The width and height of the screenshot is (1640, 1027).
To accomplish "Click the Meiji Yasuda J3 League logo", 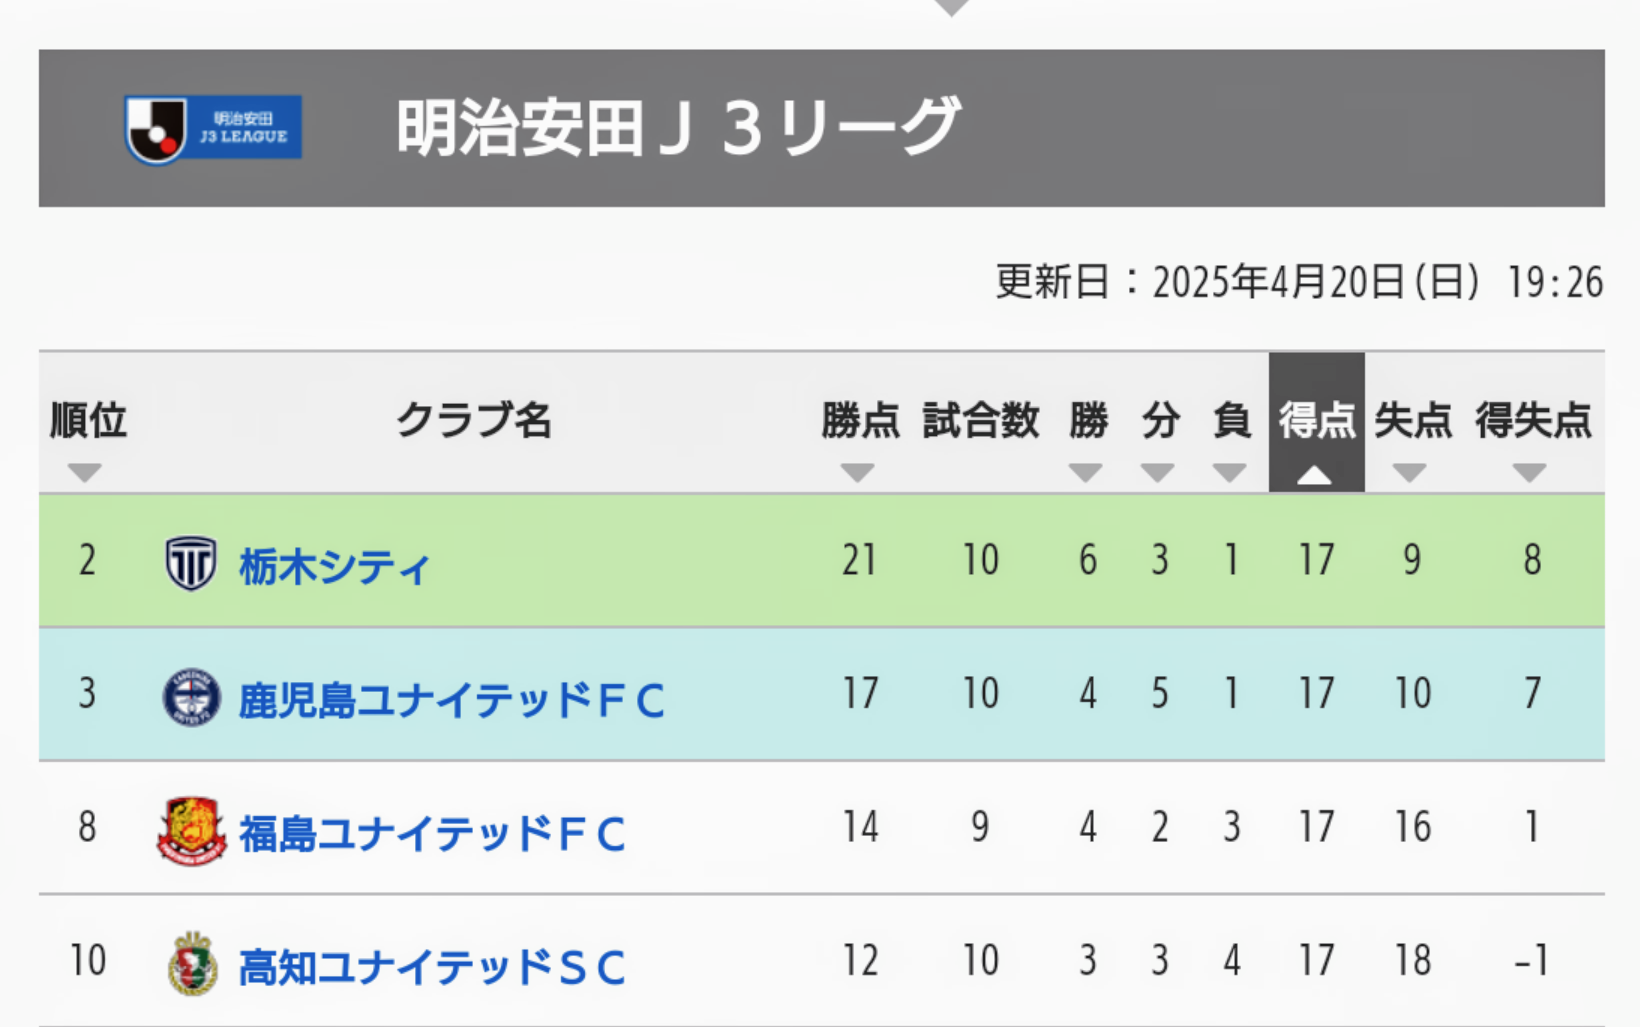I will 213,129.
